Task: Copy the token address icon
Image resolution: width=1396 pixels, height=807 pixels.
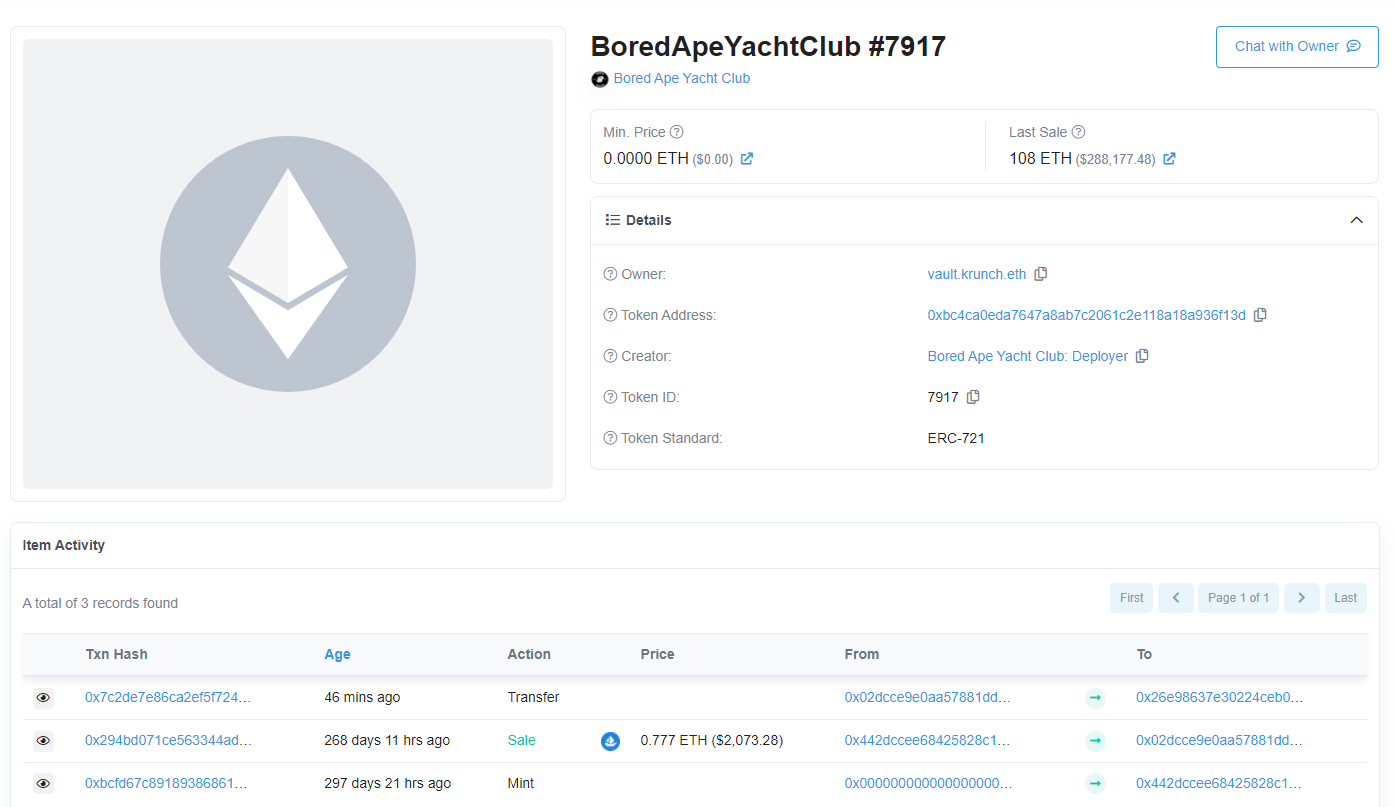Action: 1260,315
